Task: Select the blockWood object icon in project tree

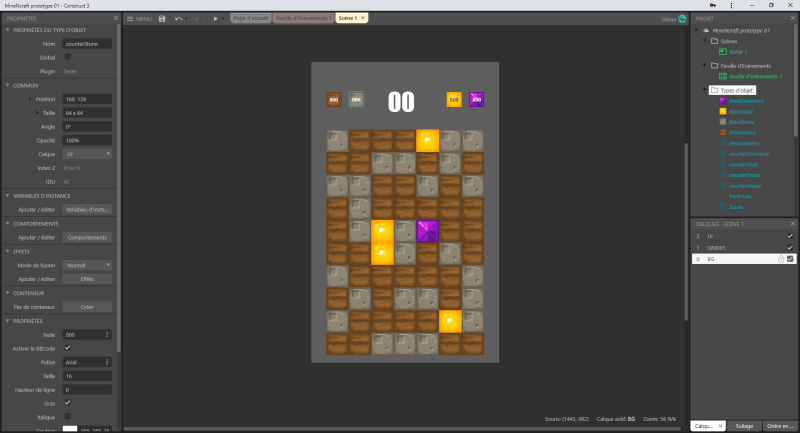Action: (722, 133)
